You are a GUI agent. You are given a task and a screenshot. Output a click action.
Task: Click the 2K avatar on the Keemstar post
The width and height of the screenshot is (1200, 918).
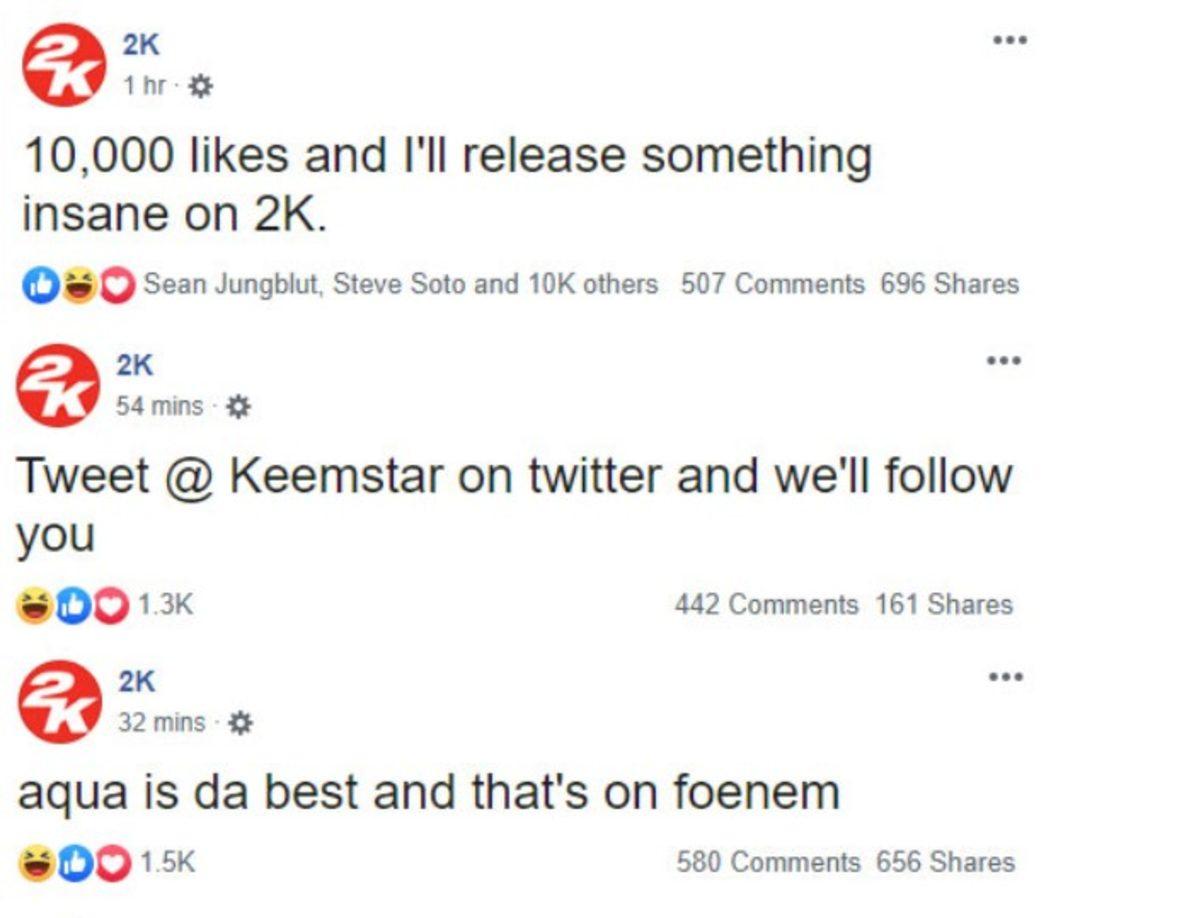58,385
